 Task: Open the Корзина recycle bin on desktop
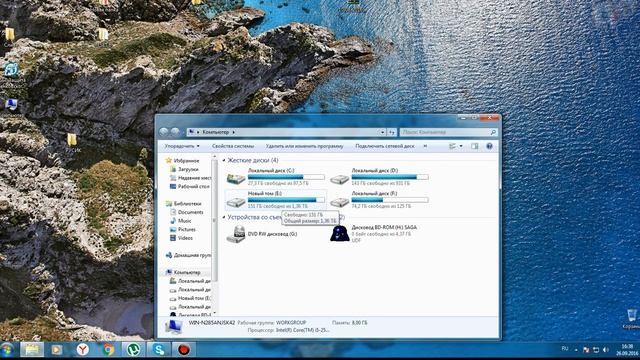pos(631,318)
